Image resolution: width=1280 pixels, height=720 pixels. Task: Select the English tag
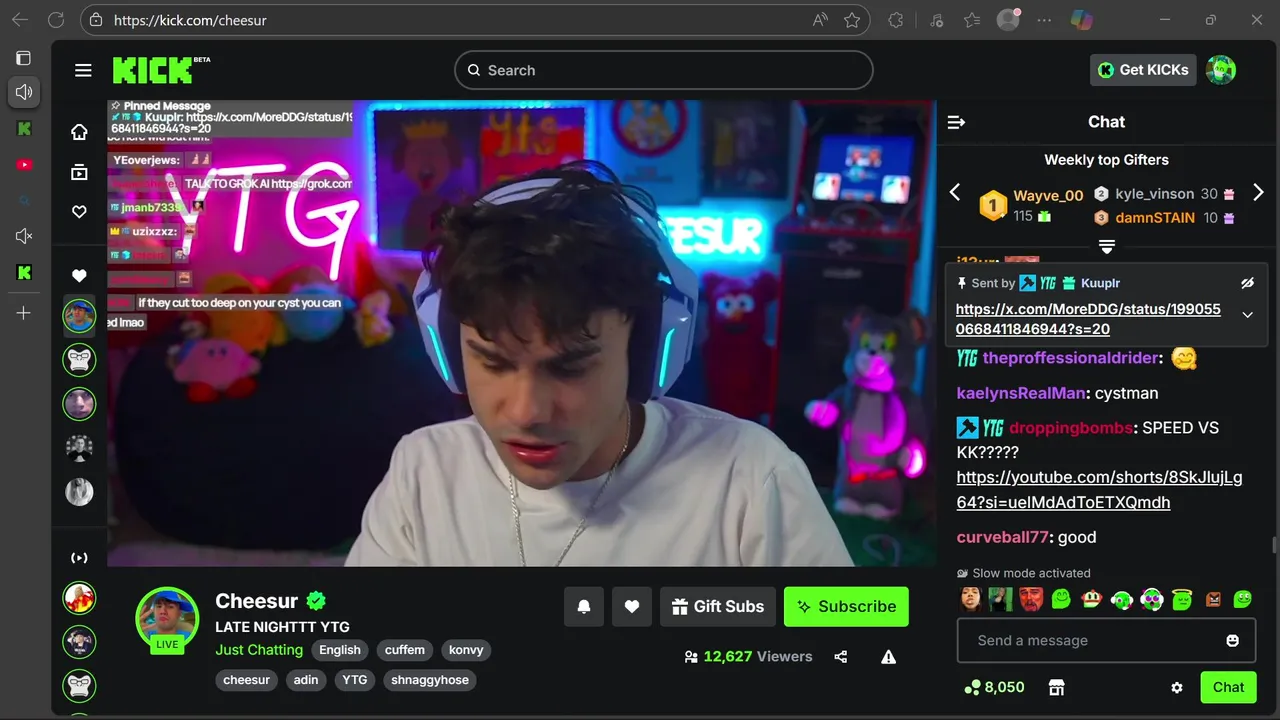[340, 650]
